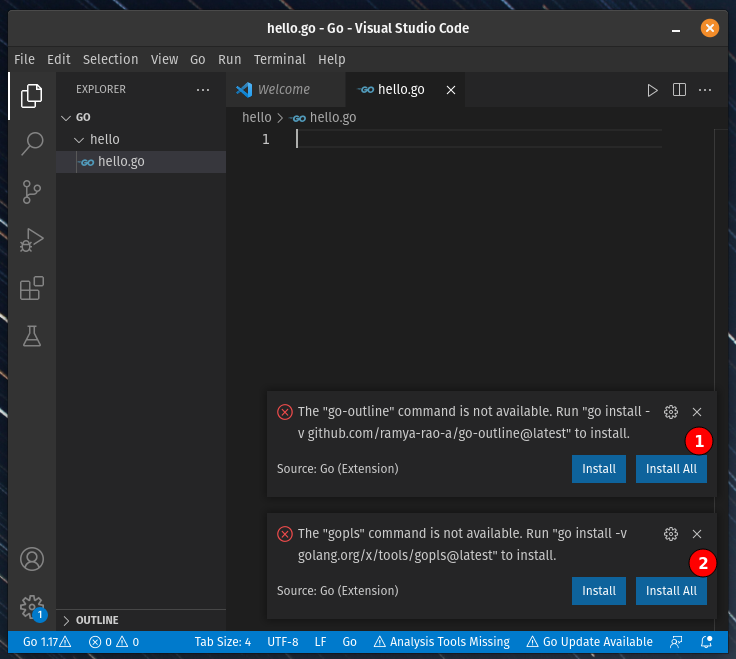Click the feedback icon in status bar
Screen dimensions: 736x659
[676, 642]
